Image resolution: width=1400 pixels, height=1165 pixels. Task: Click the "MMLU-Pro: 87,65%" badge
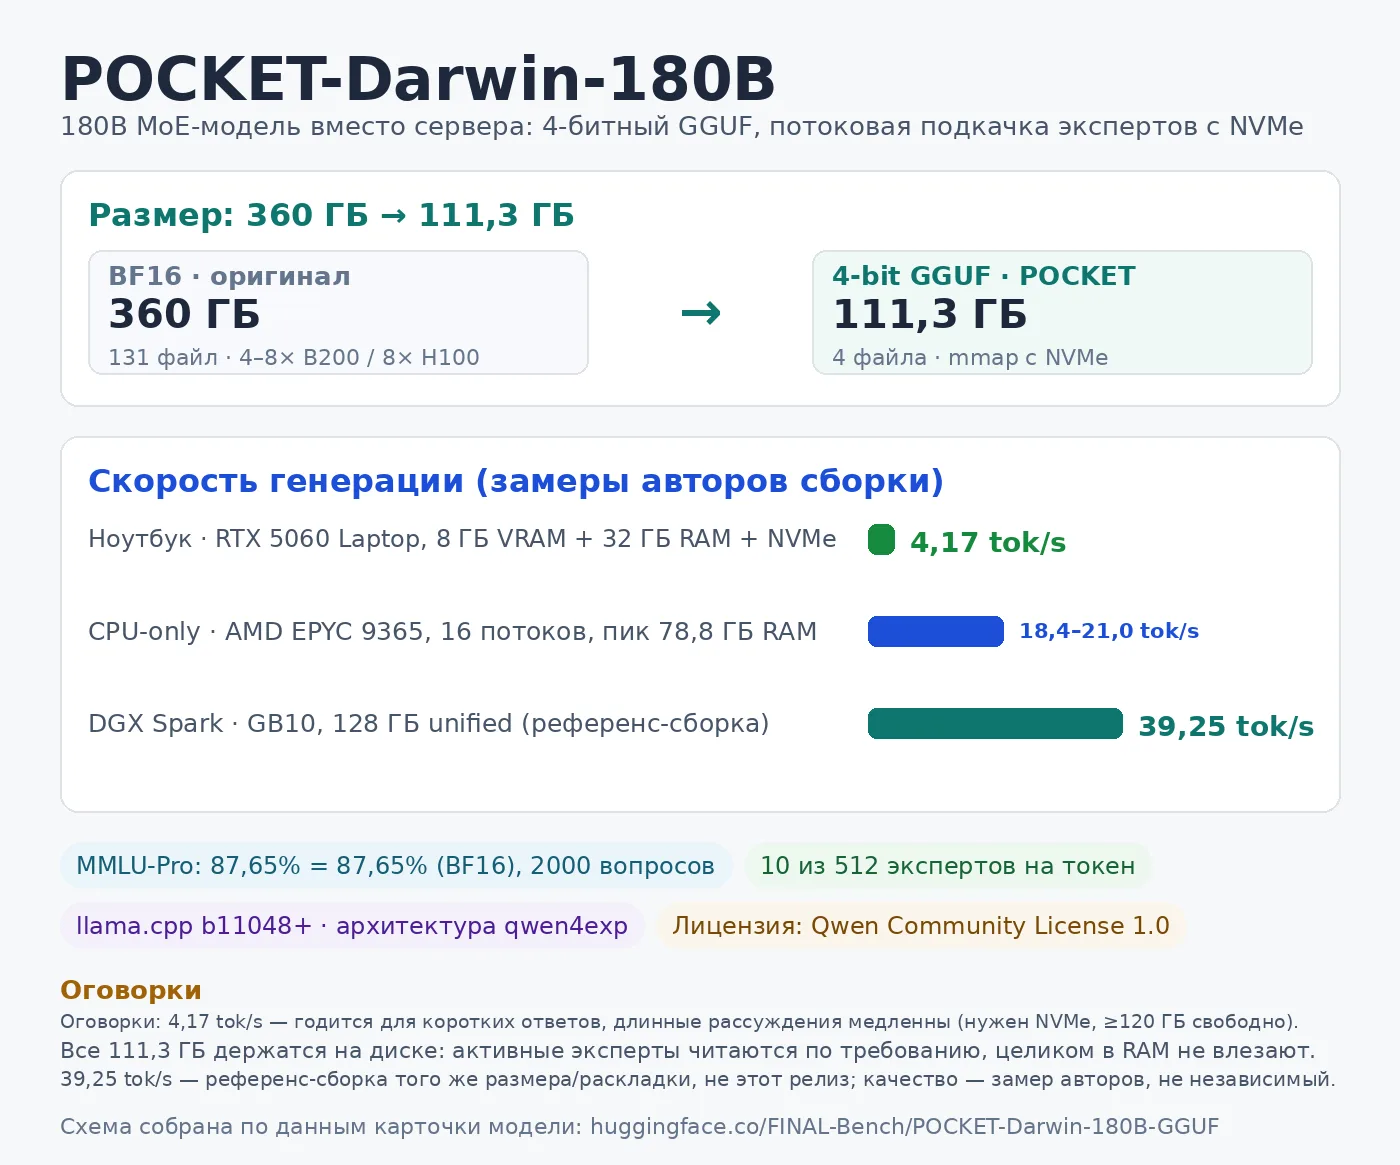coord(396,866)
